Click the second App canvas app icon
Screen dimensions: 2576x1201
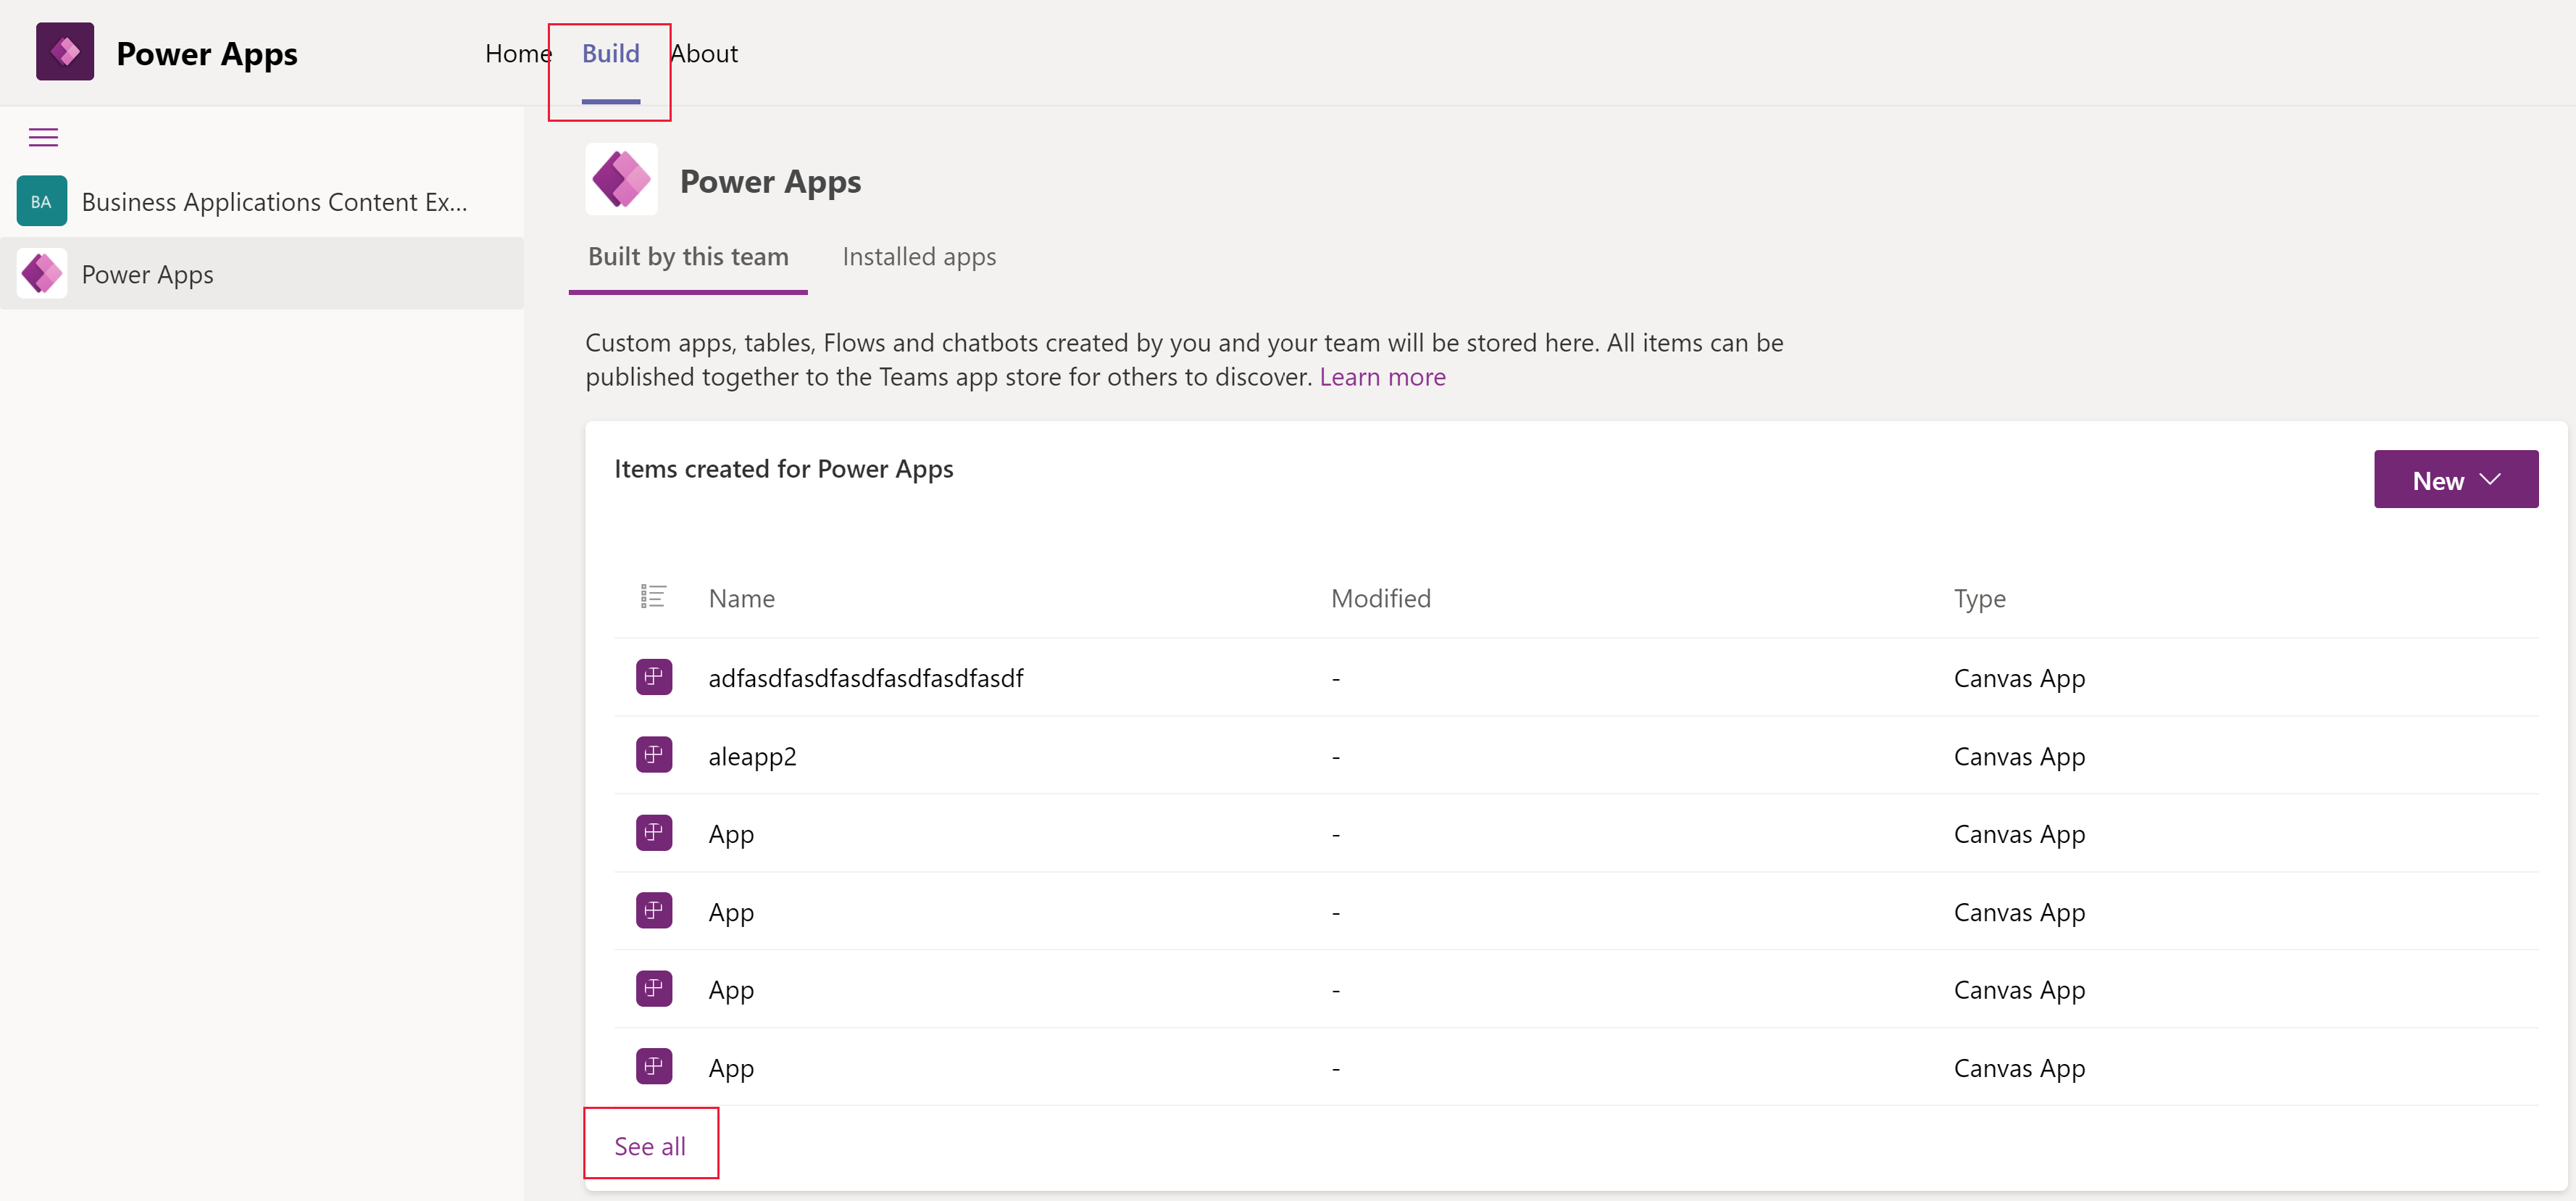tap(654, 910)
